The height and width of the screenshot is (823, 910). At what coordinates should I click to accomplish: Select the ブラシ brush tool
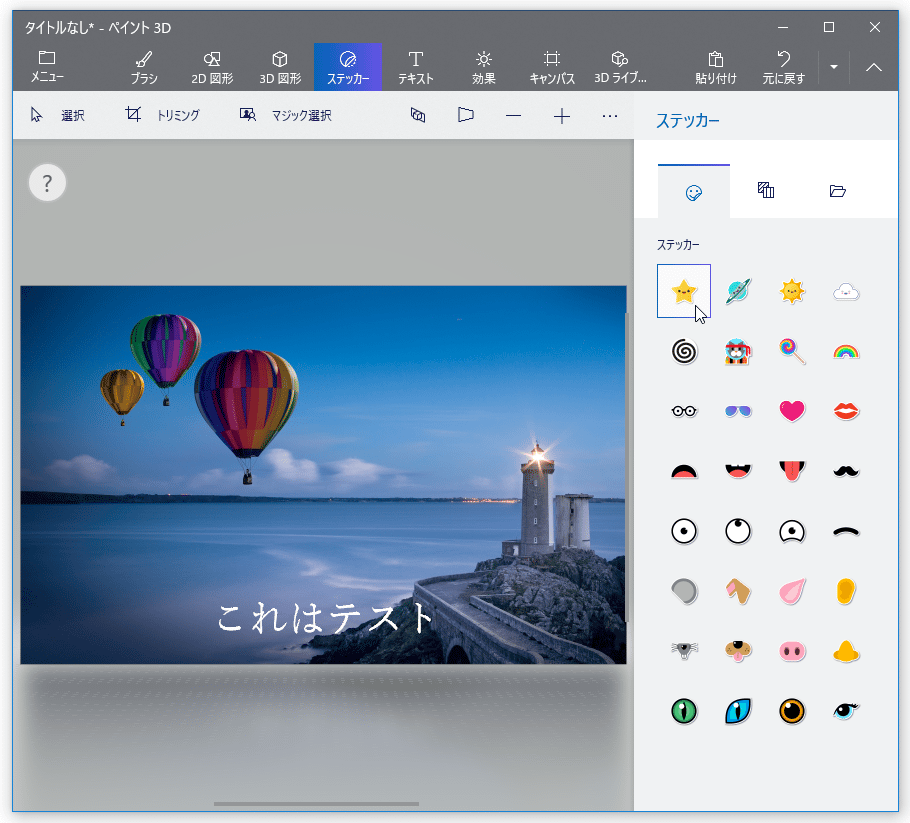[144, 67]
